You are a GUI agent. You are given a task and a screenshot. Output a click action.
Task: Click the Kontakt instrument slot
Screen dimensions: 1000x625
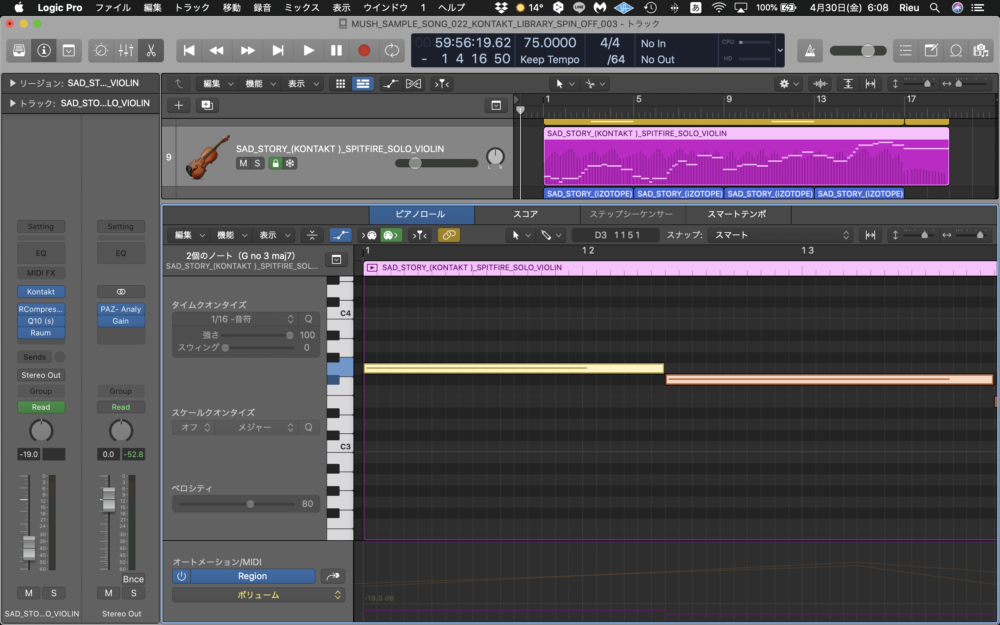40,291
